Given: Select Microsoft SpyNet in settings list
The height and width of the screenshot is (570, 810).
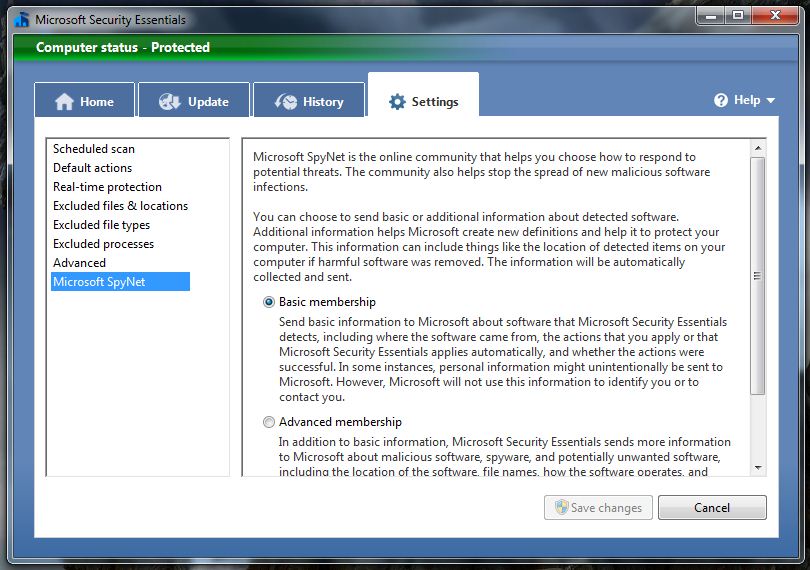Looking at the screenshot, I should pos(120,282).
